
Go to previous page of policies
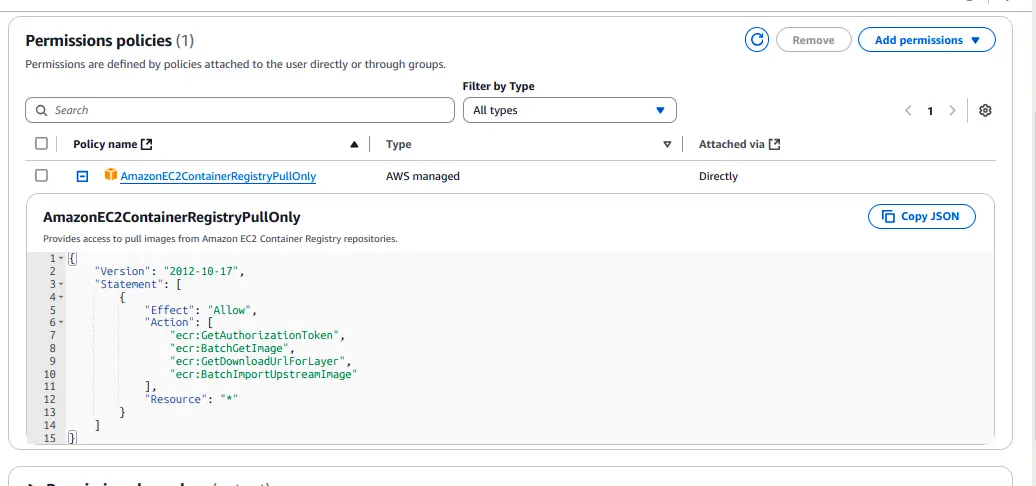click(908, 110)
